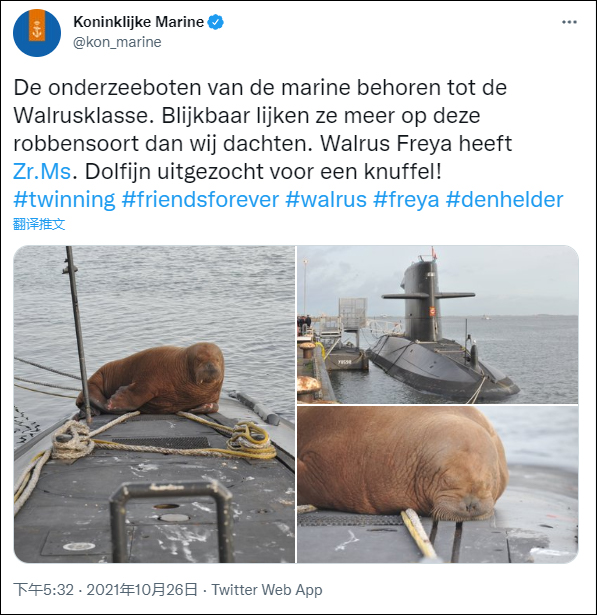
Task: Click the Koninklijke Marine display name
Action: 138,22
